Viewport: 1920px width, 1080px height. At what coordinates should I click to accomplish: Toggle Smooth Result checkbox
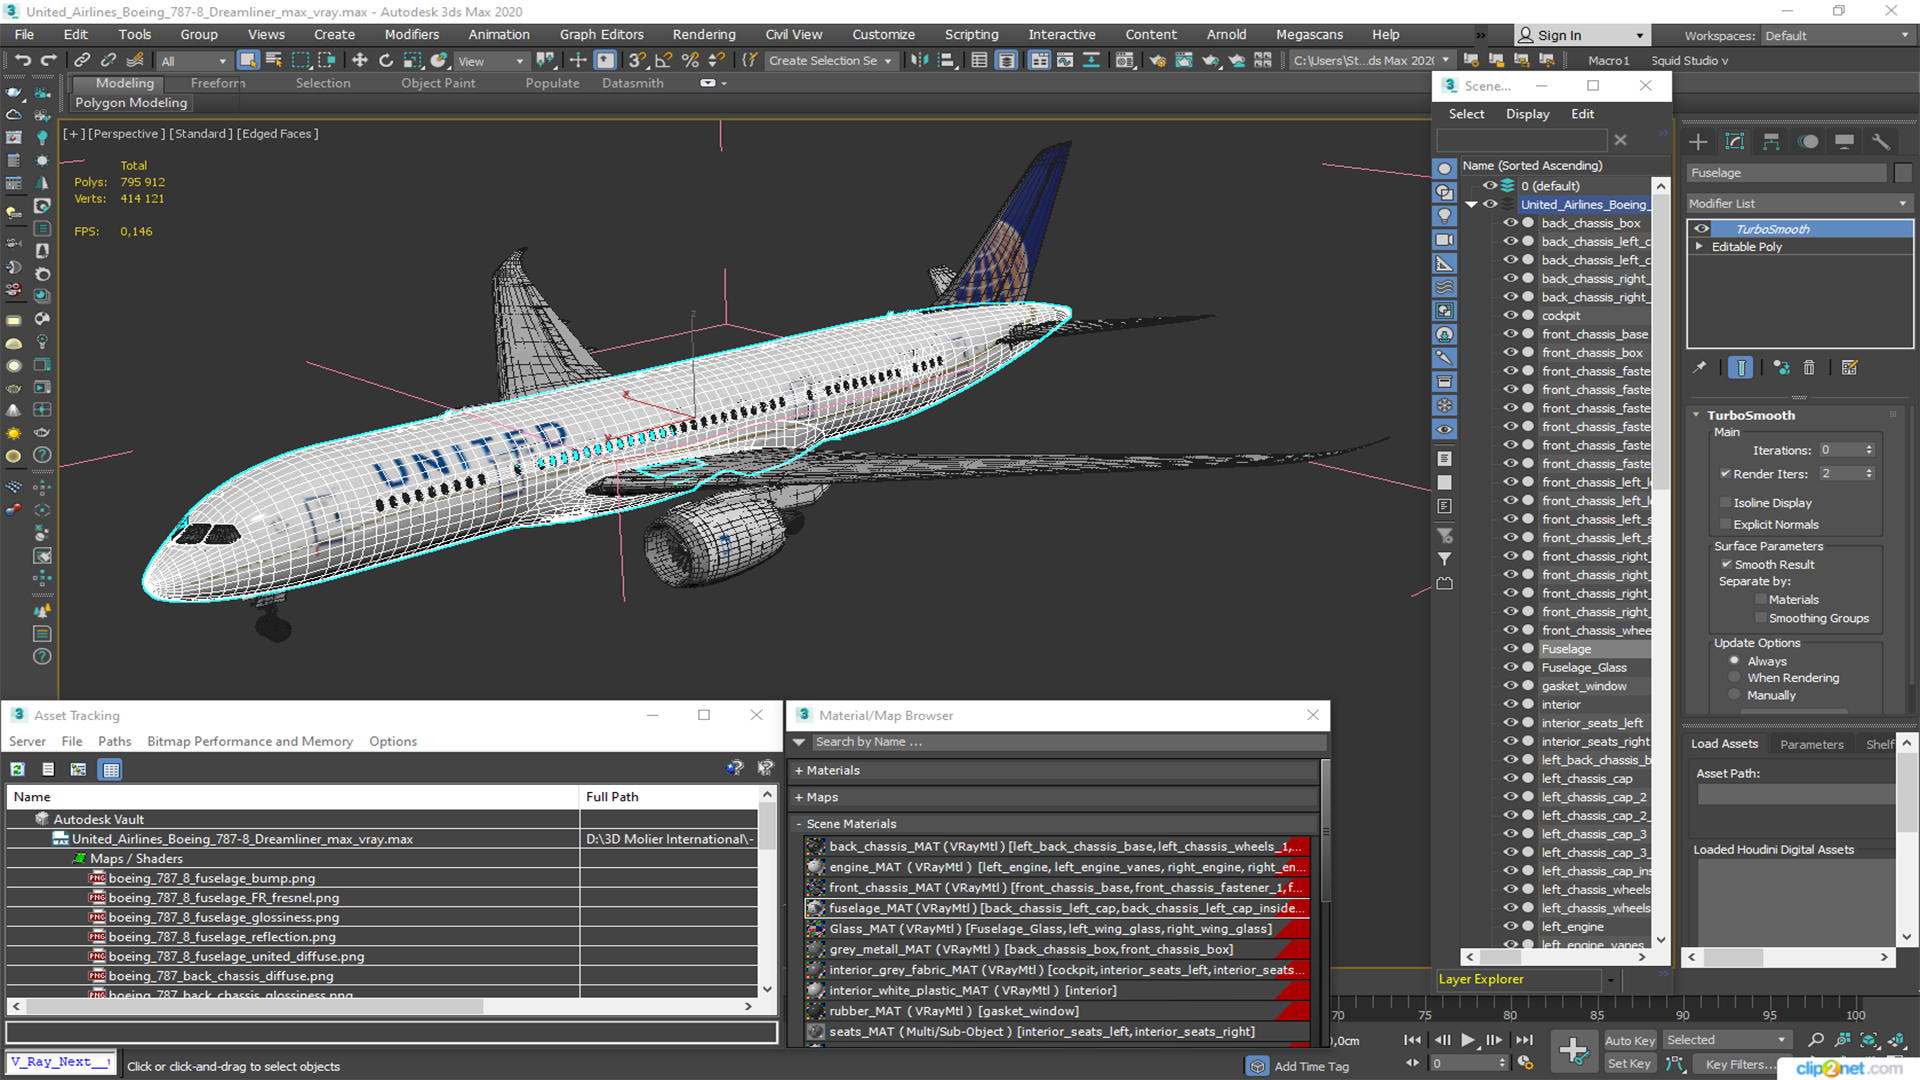[x=1726, y=564]
